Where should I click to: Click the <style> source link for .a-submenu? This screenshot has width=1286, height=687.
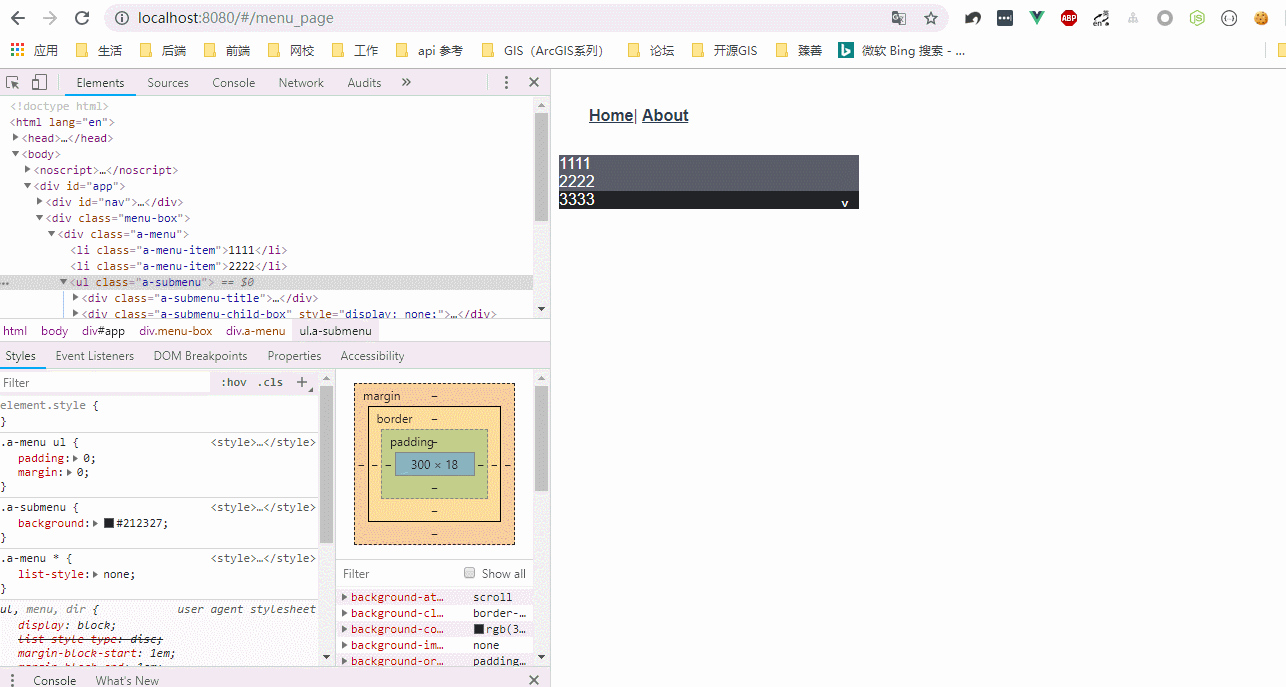263,507
